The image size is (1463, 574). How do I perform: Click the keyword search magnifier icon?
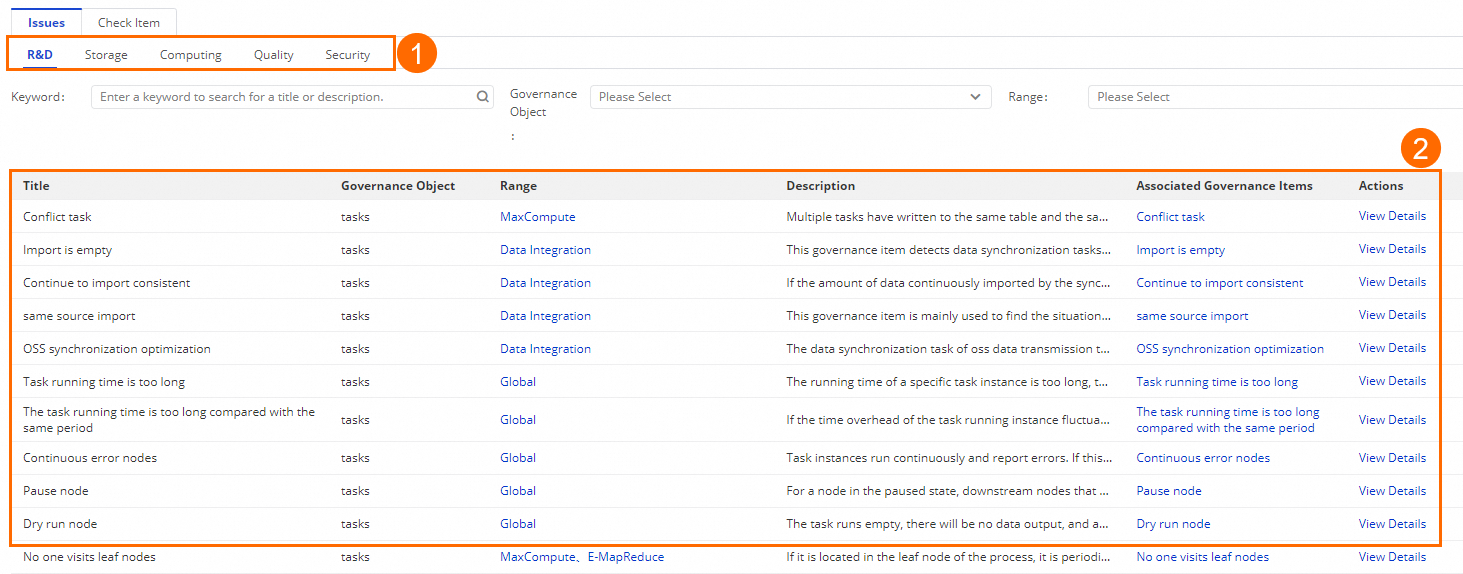point(483,97)
